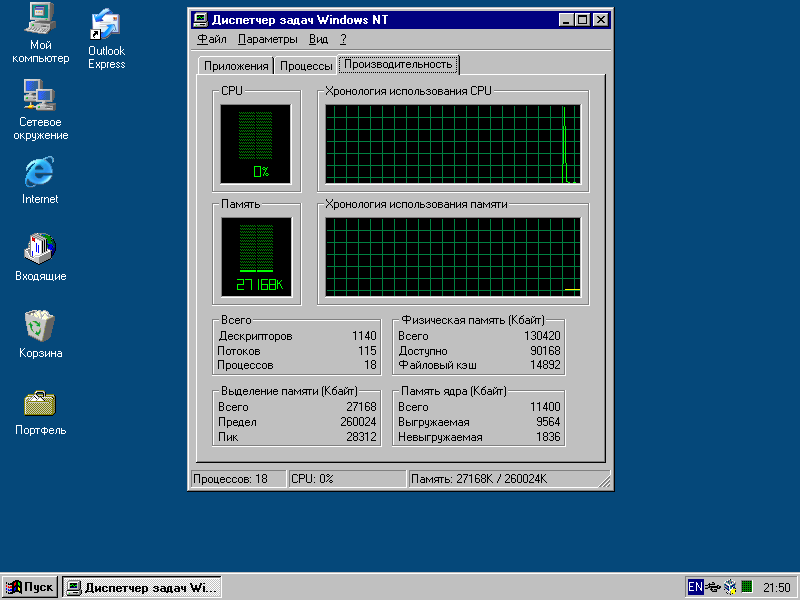
Task: Click the Выделение памяти (Кбайт) group label
Action: (x=289, y=391)
